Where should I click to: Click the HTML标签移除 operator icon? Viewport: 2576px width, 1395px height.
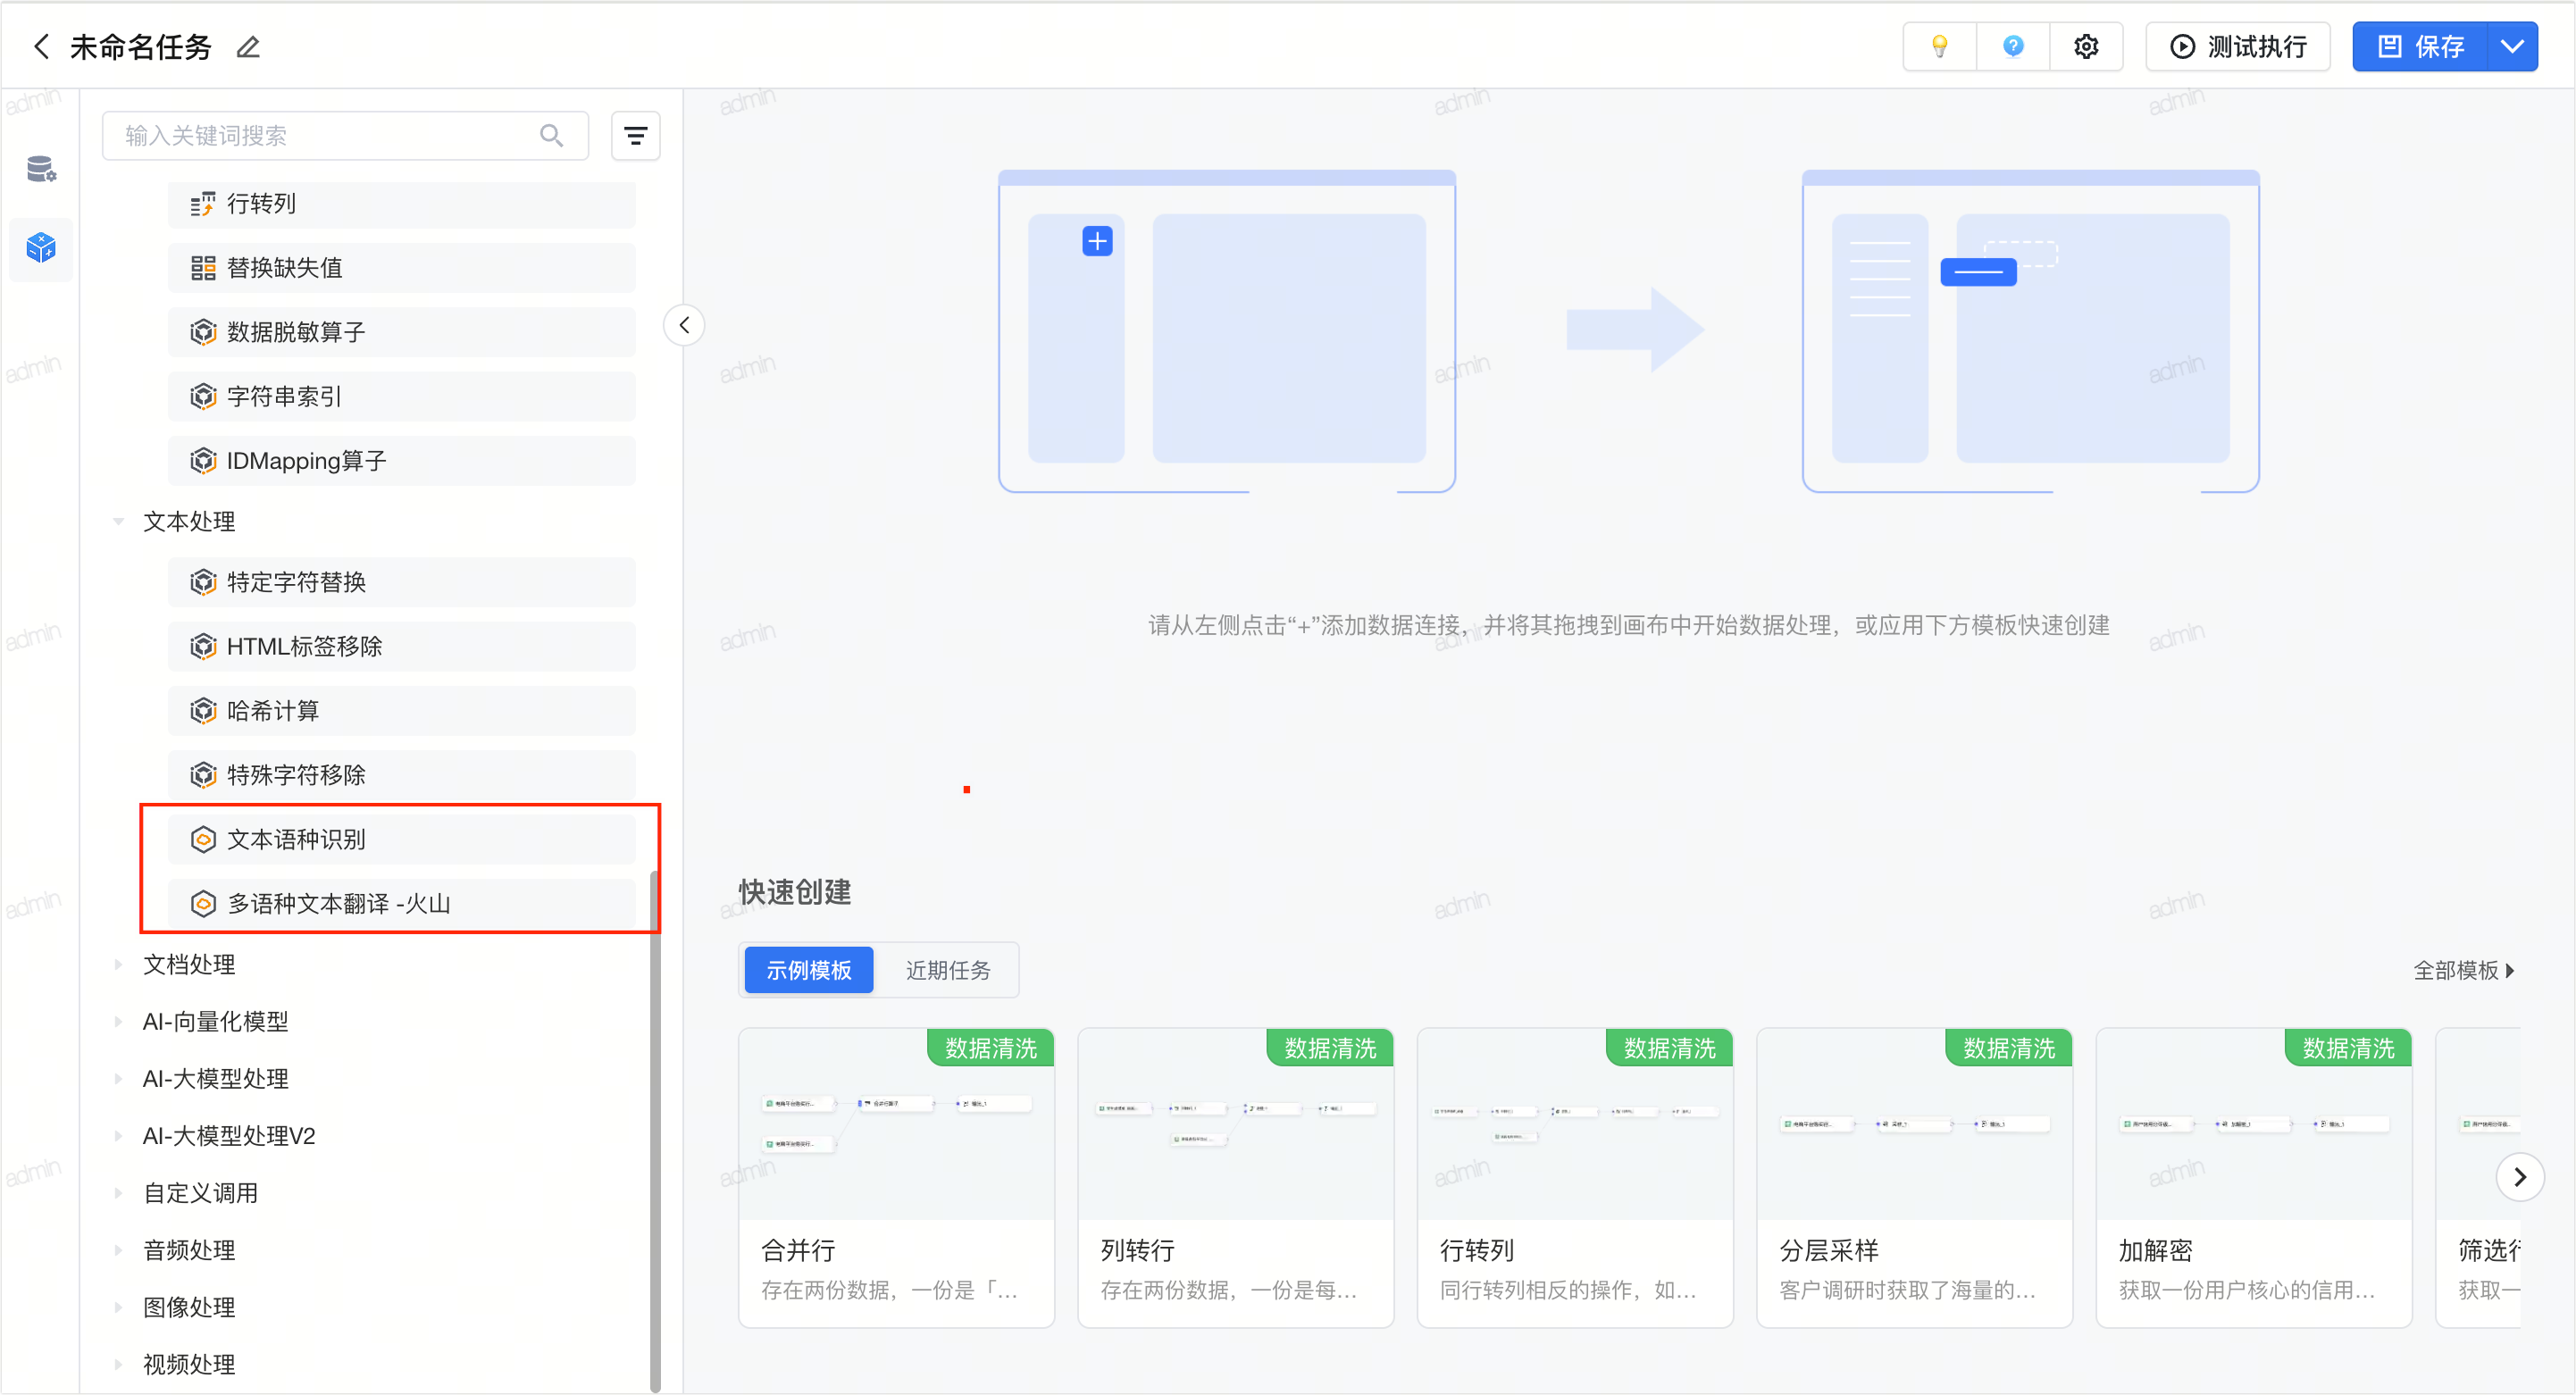tap(203, 647)
